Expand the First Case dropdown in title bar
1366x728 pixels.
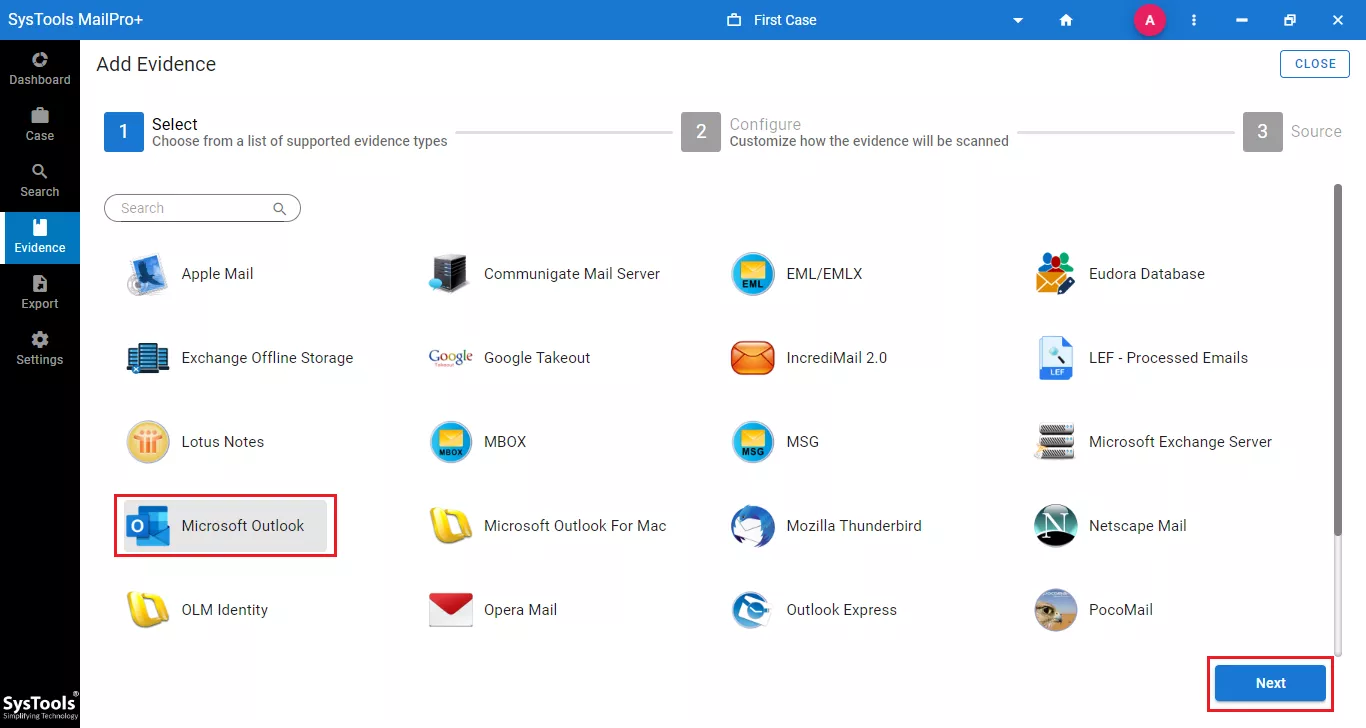pos(1017,20)
